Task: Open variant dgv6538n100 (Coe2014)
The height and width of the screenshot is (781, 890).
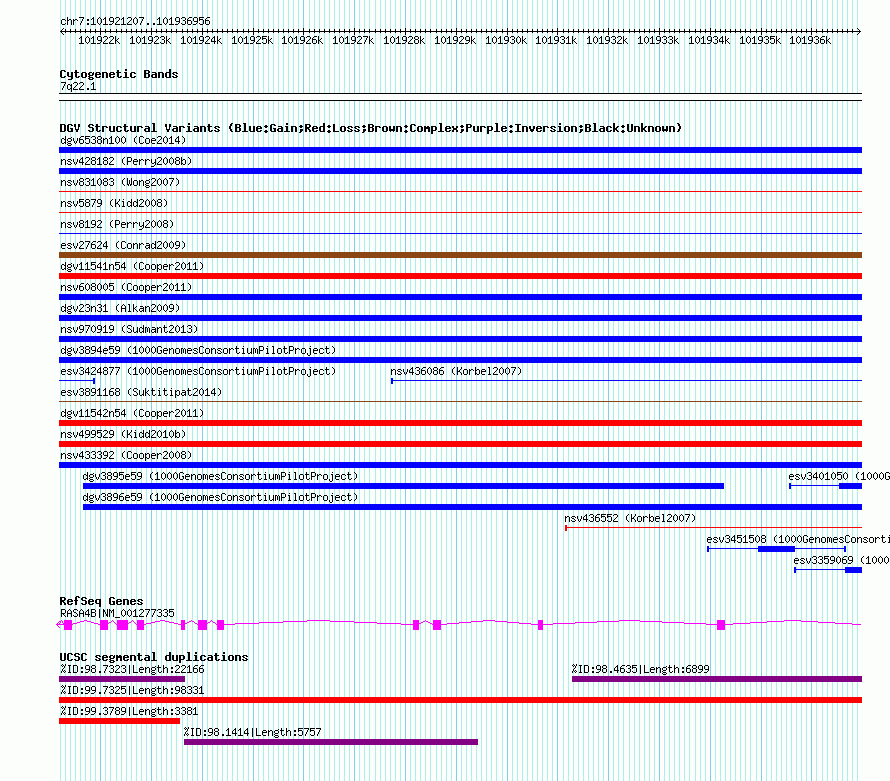Action: click(123, 140)
